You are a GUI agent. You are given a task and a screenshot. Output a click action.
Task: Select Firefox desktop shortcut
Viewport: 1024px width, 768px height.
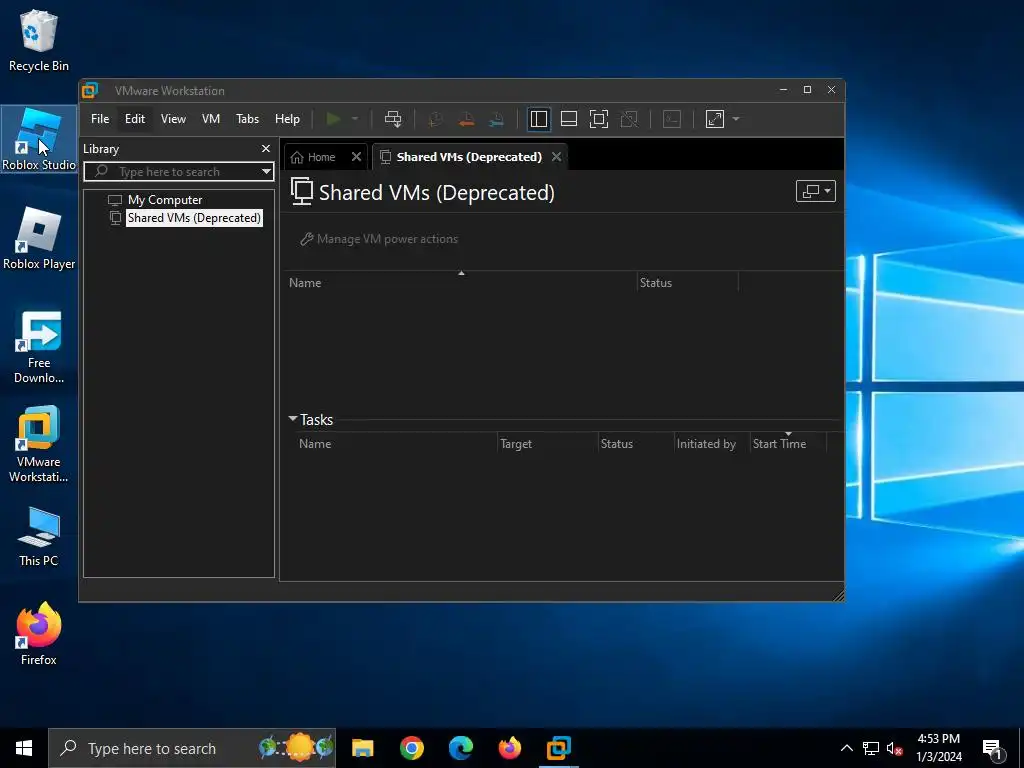39,634
